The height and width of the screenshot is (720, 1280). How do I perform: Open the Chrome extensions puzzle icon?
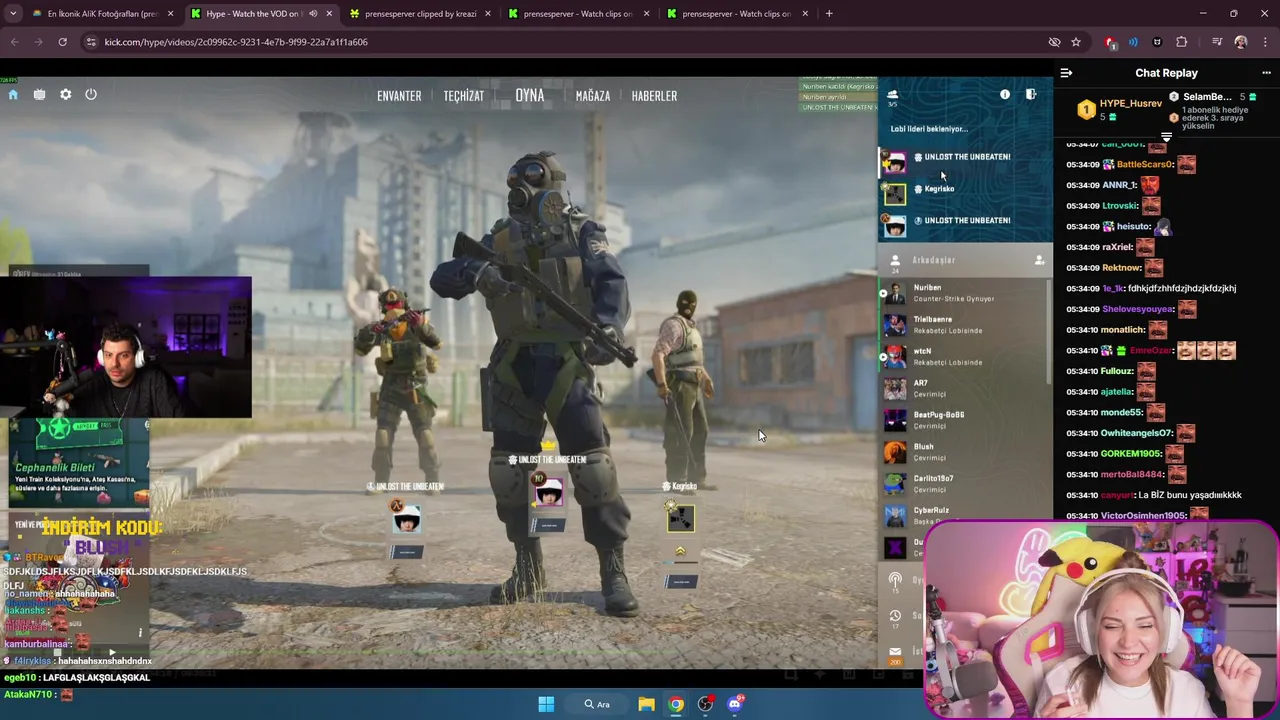click(x=1182, y=42)
